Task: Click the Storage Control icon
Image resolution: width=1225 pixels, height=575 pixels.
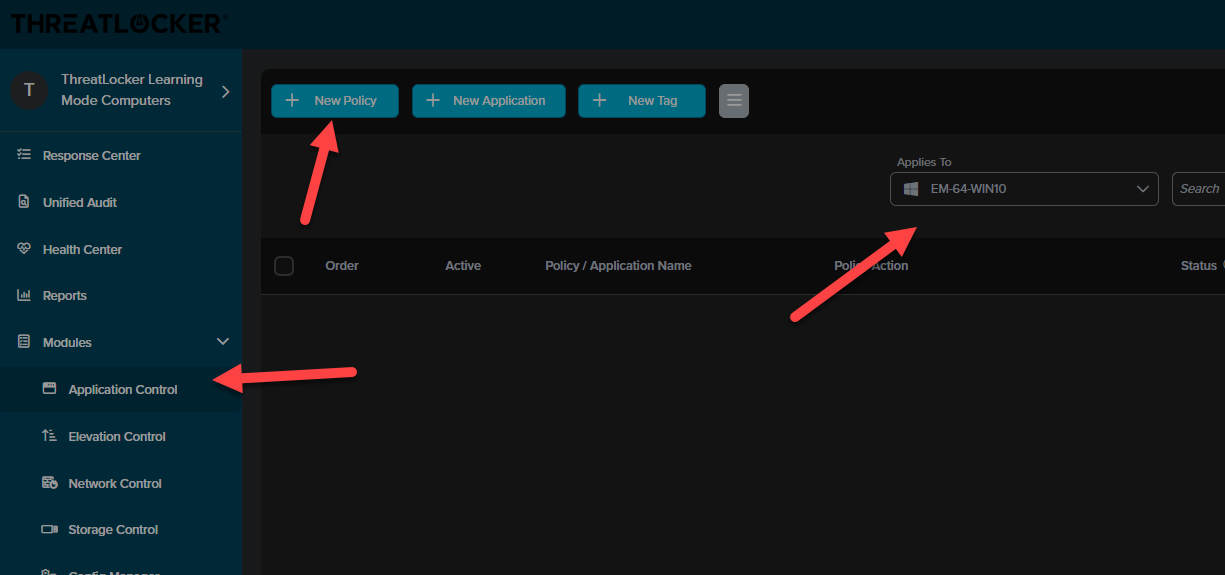Action: coord(49,529)
